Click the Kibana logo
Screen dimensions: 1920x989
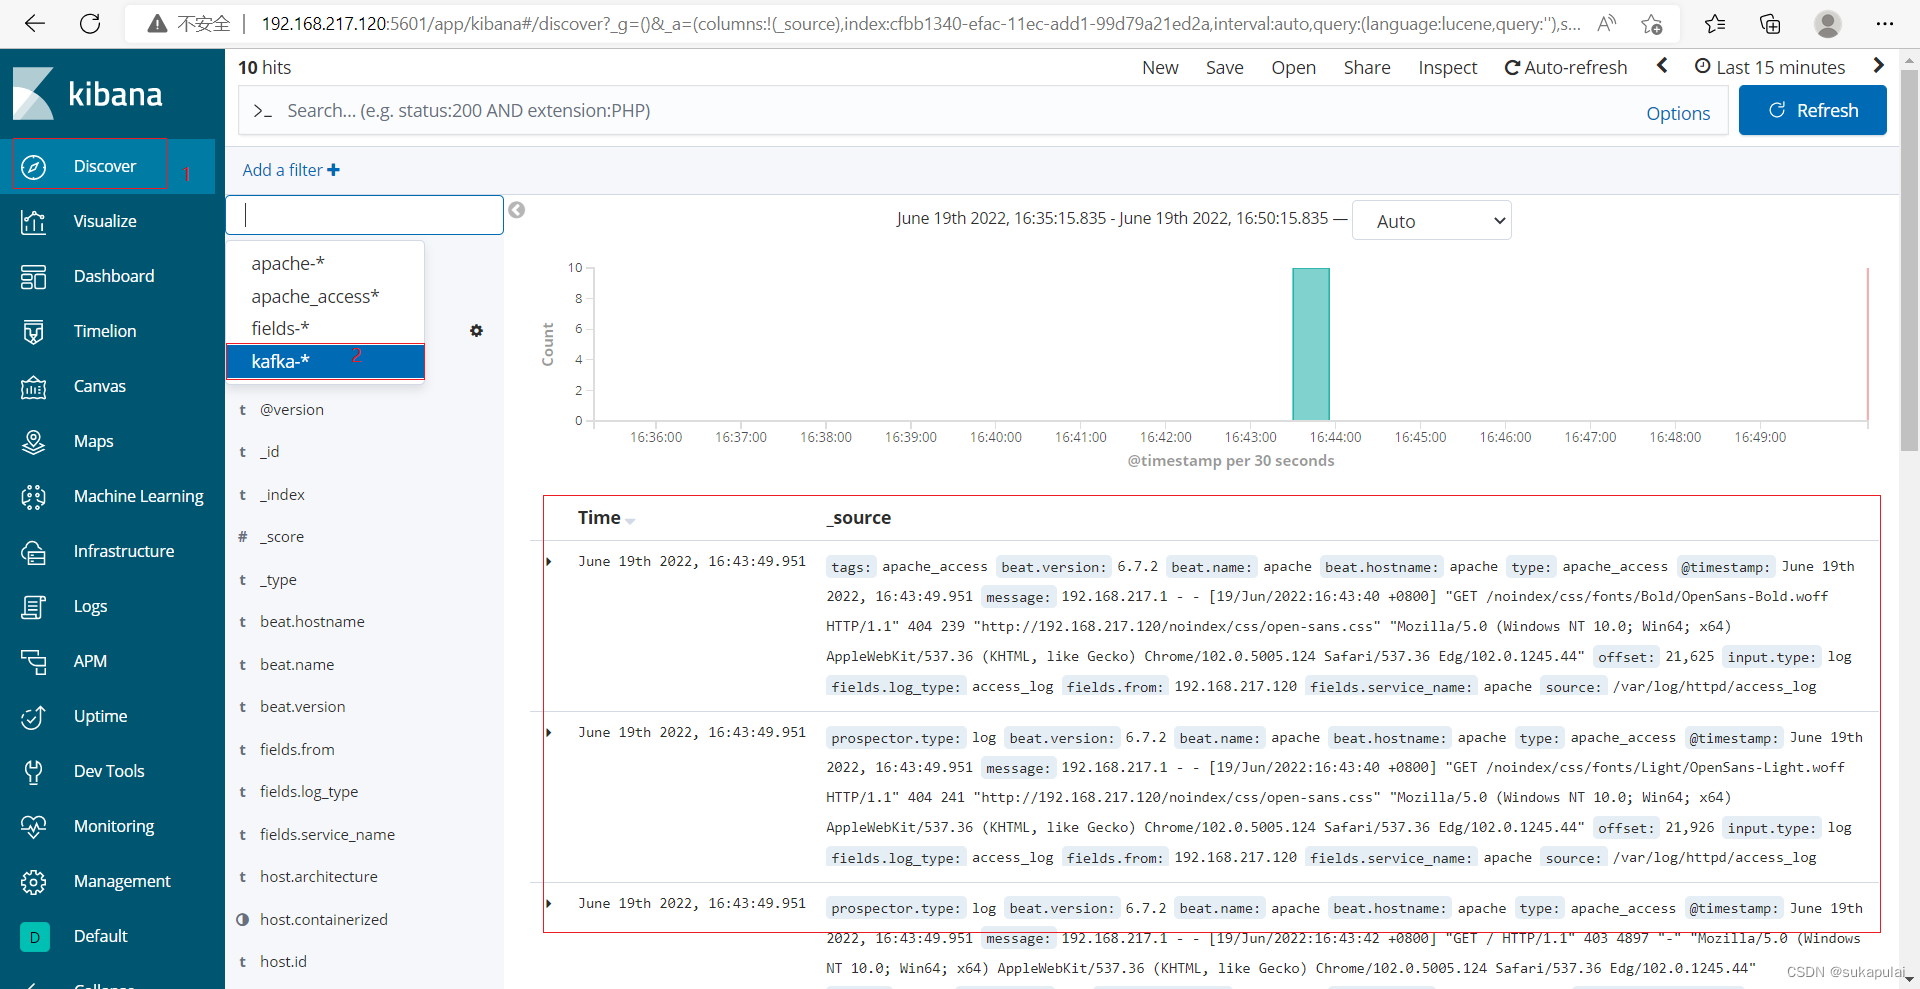[88, 94]
